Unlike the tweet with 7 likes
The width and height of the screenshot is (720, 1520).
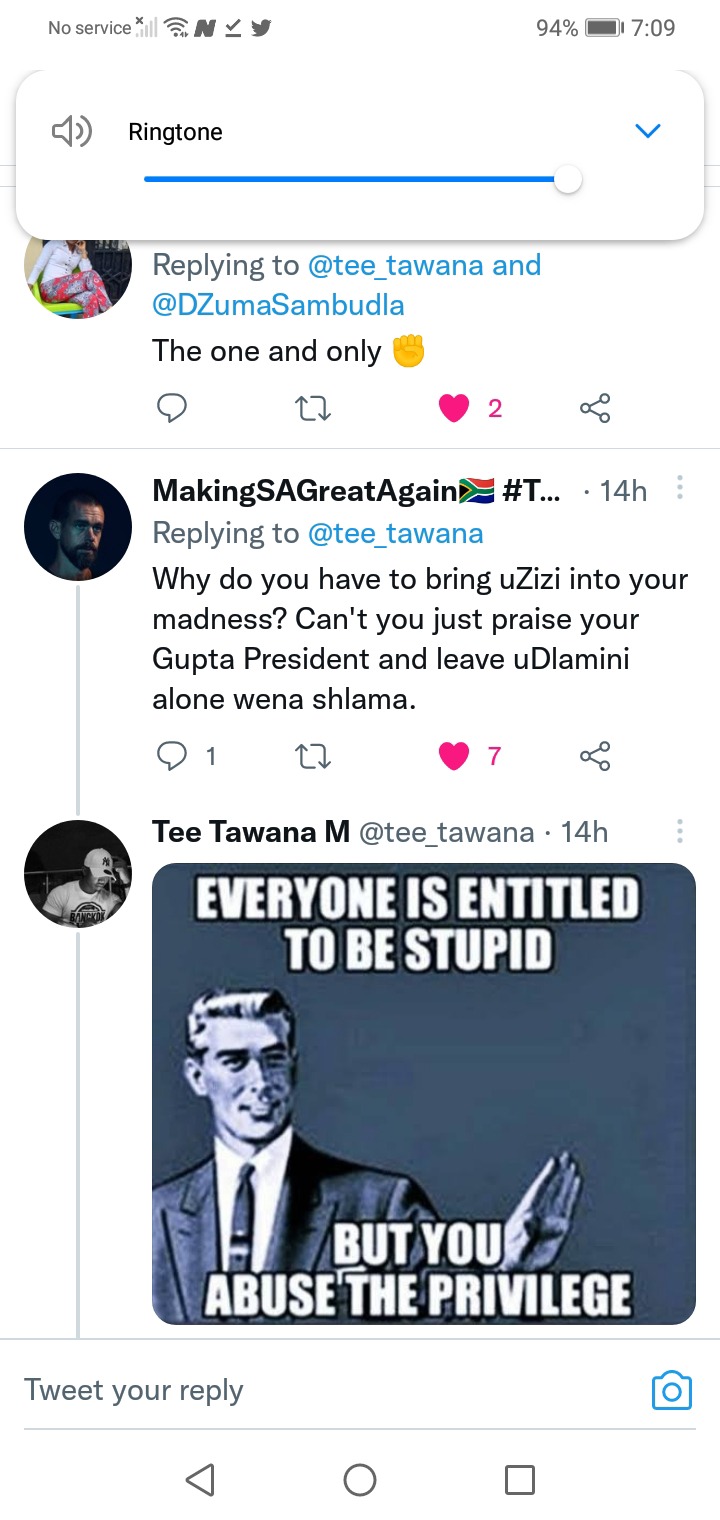click(x=454, y=757)
